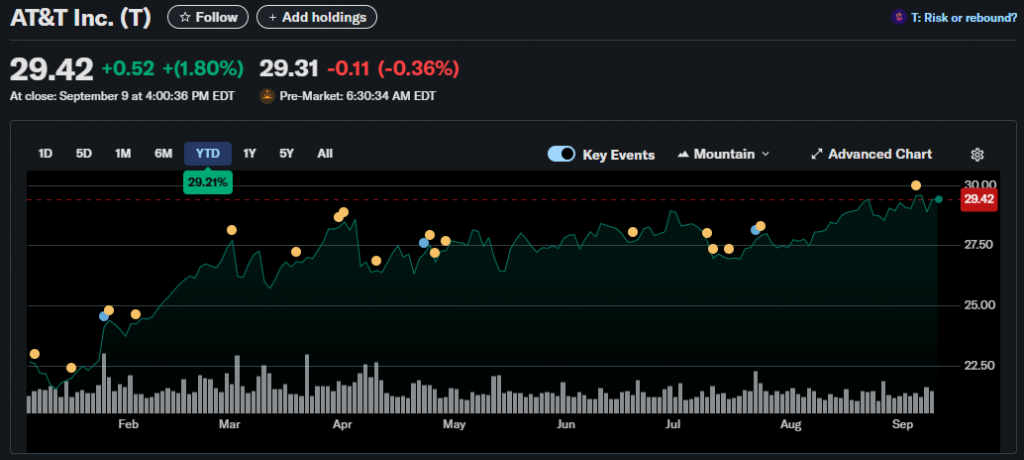Screen dimensions: 1024x460
Task: Click the blue event marker in late April
Action: click(424, 243)
